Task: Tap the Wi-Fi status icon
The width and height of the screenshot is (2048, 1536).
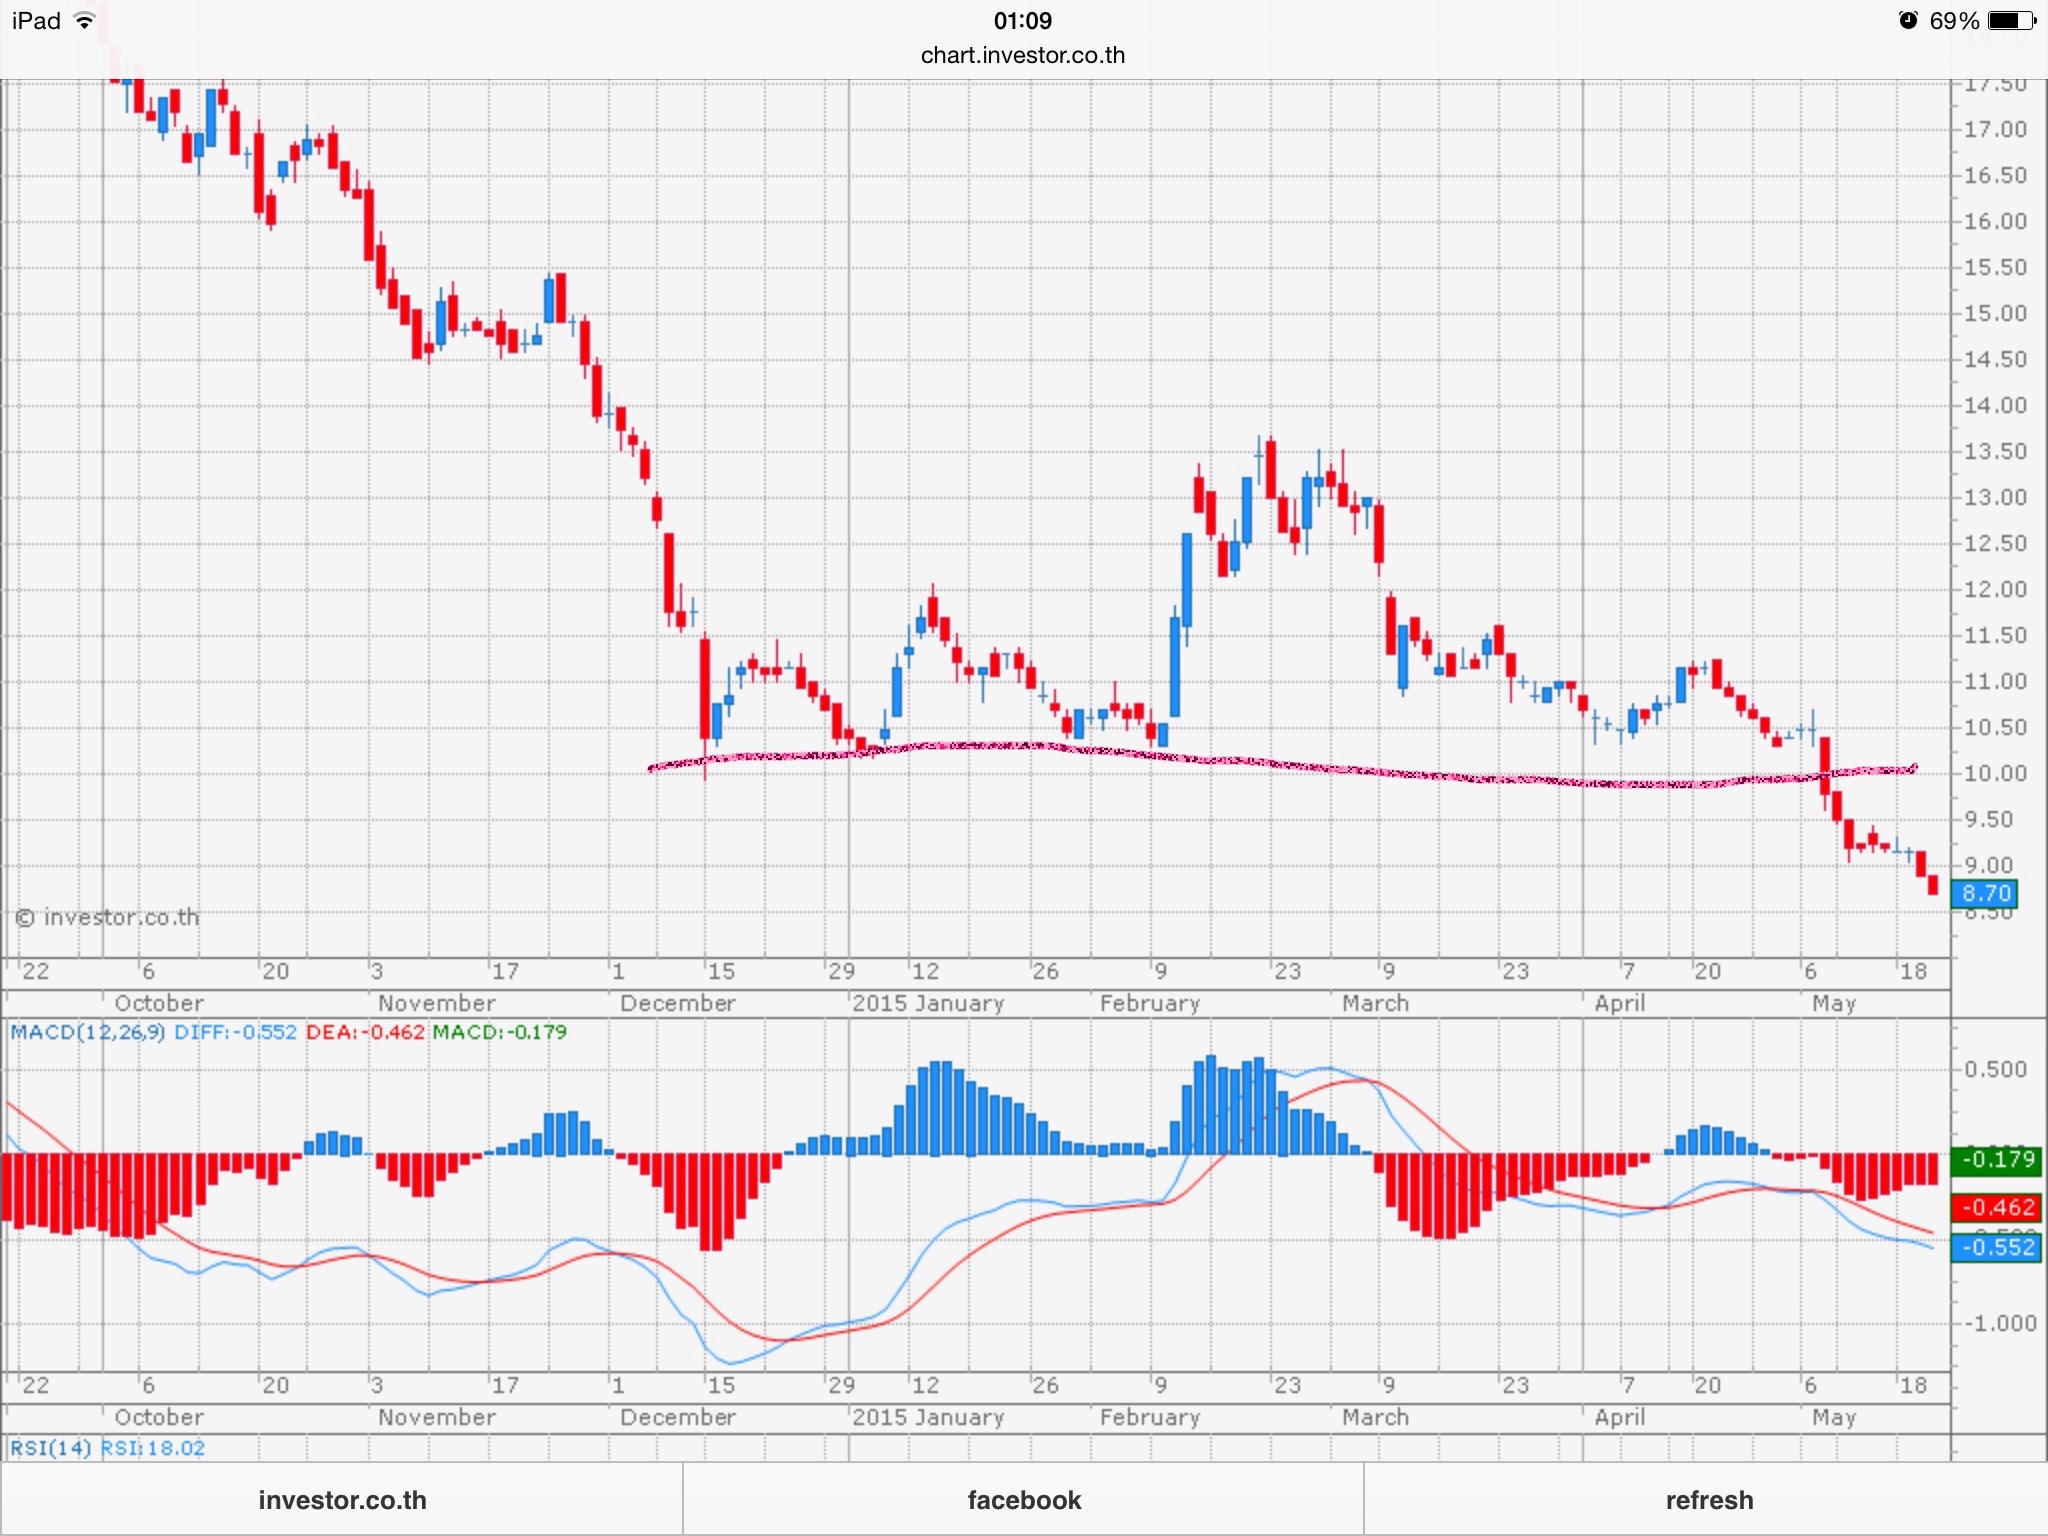Action: tap(86, 20)
